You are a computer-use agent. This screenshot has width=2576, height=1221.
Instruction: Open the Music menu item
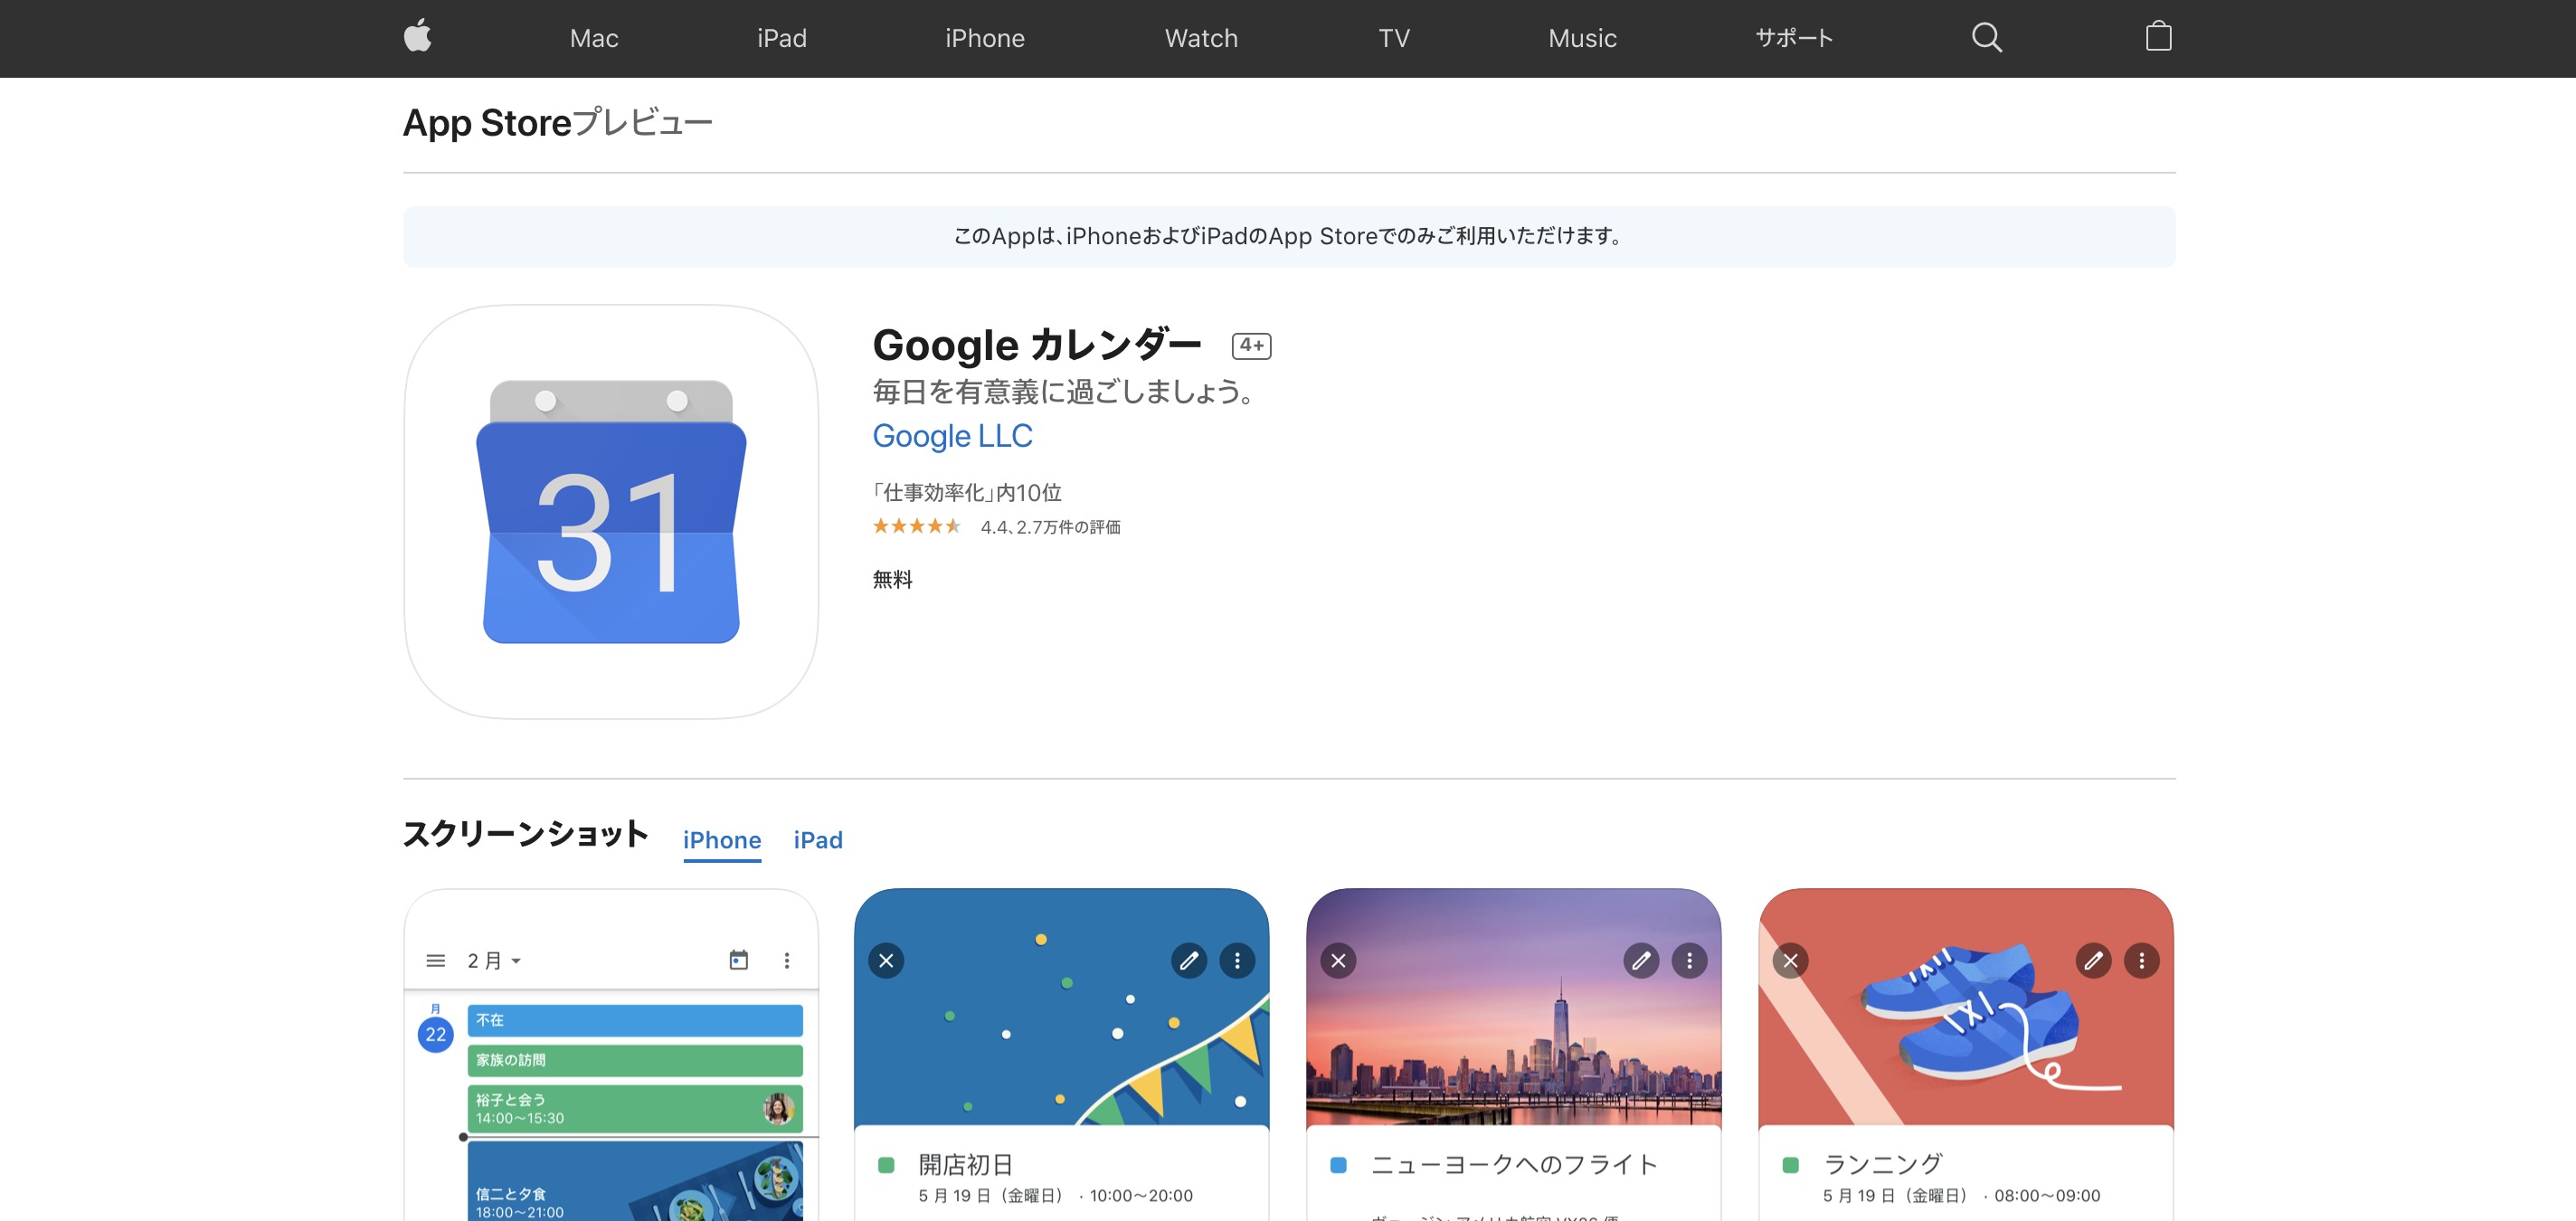coord(1582,38)
